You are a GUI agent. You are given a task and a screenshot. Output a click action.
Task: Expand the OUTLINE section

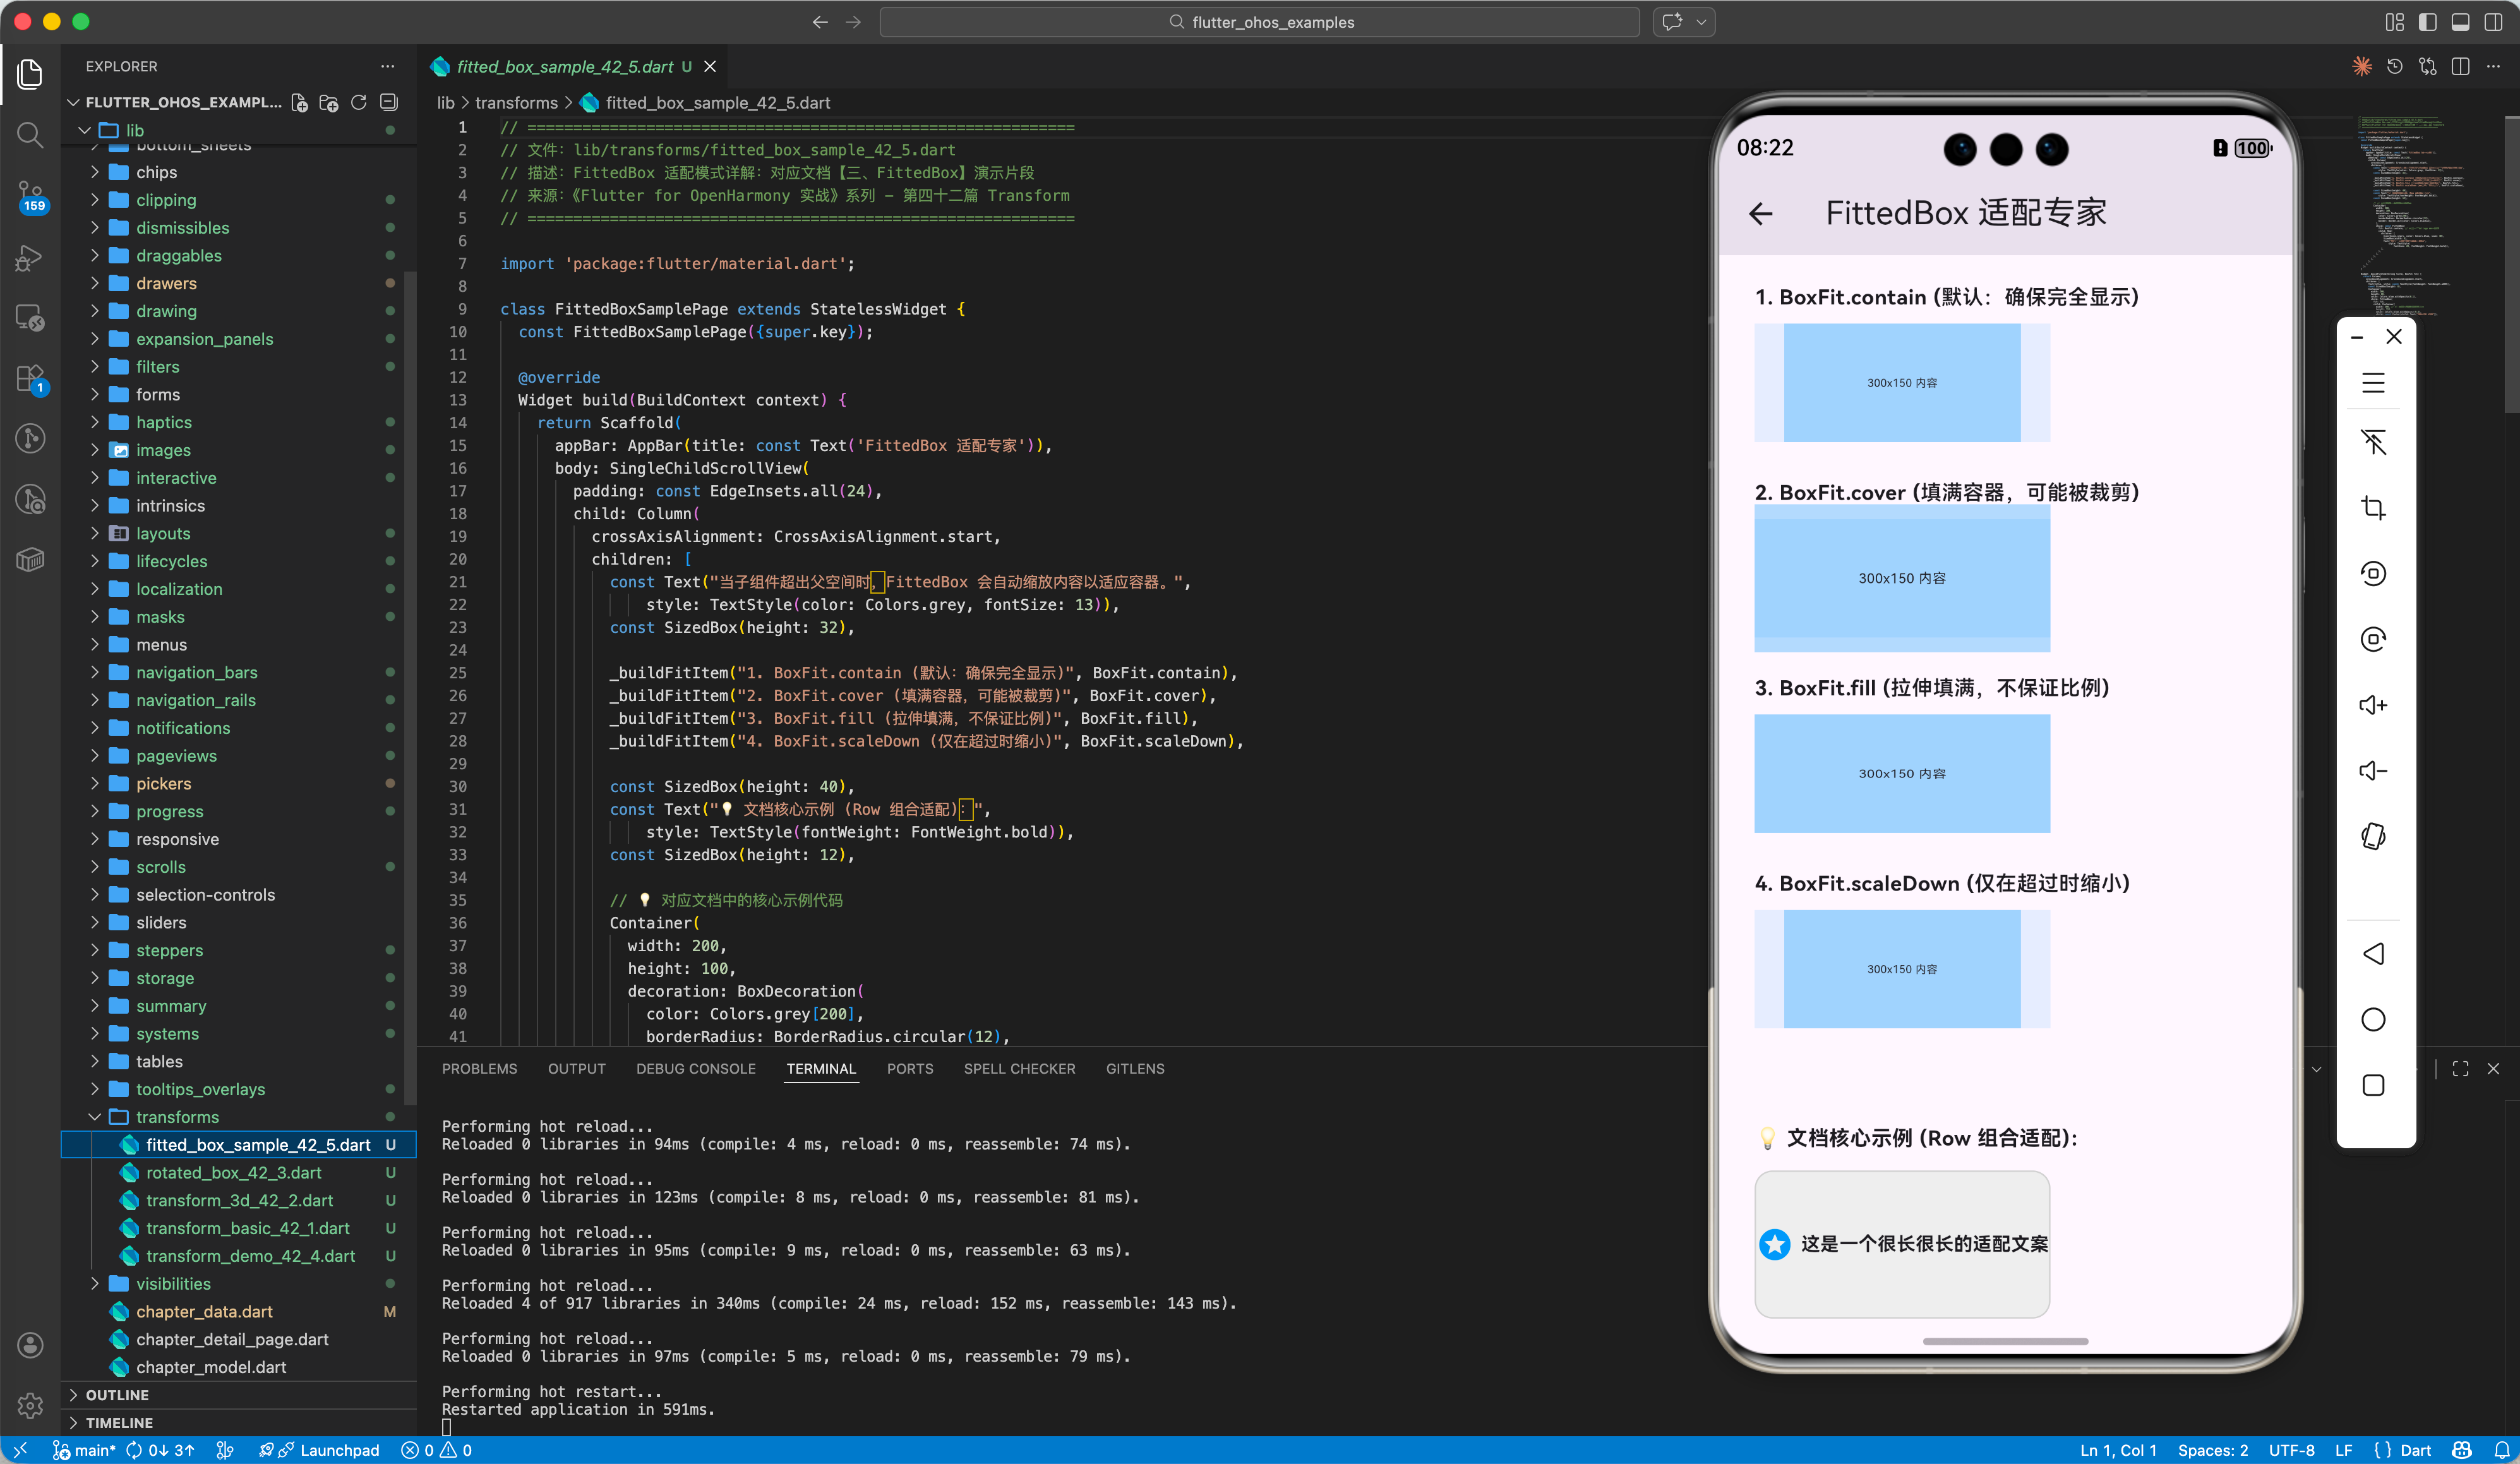pyautogui.click(x=117, y=1395)
